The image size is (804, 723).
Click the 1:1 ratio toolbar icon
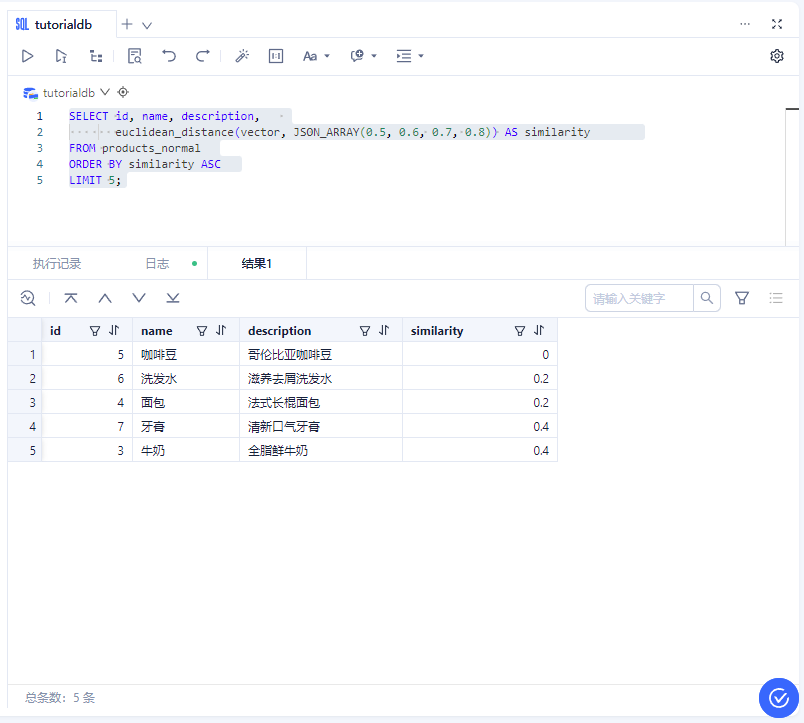[x=276, y=56]
